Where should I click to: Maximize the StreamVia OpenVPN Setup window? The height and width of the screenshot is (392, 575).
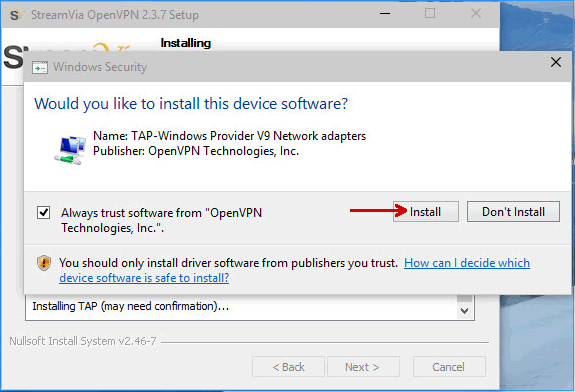click(x=430, y=14)
